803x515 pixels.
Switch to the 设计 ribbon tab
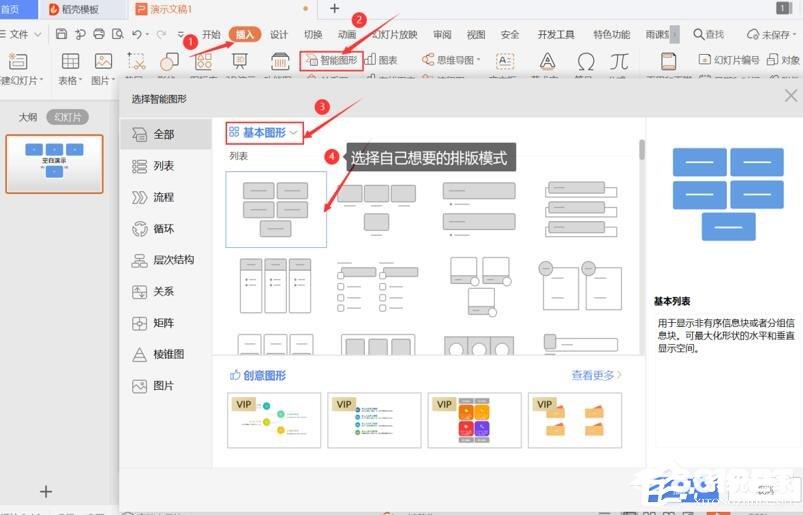pos(279,34)
